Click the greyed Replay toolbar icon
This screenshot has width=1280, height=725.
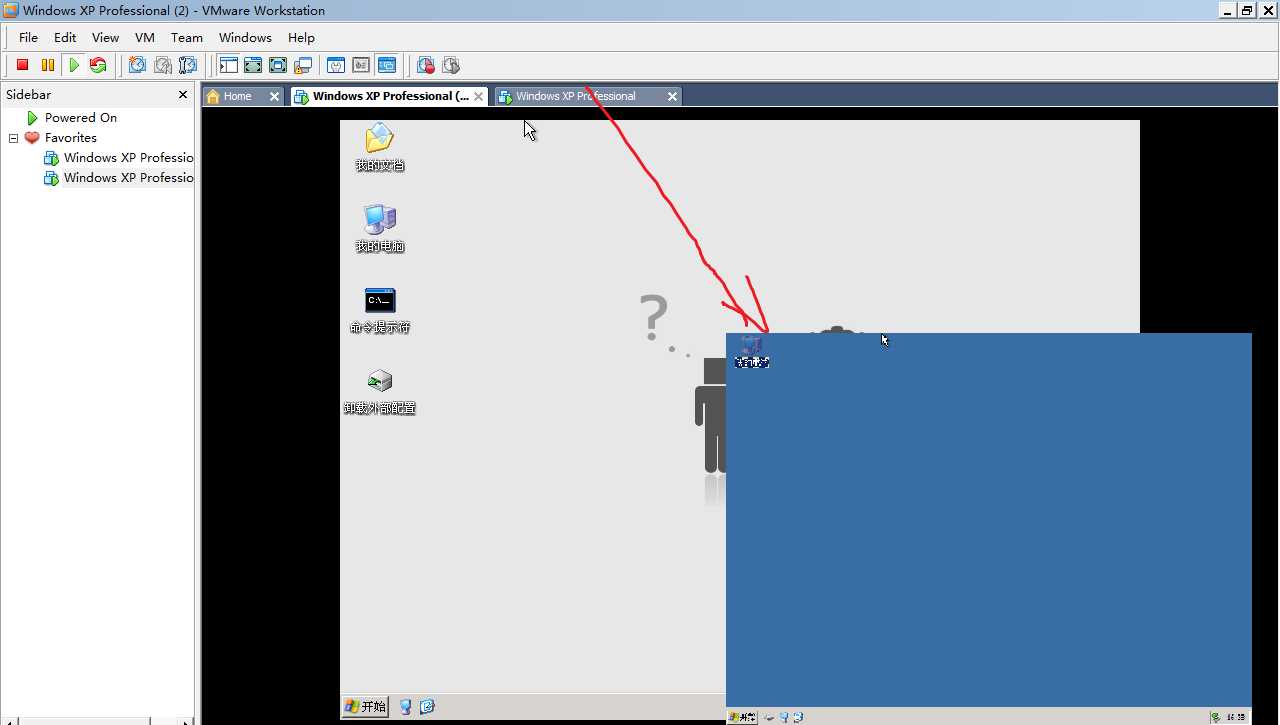(x=451, y=65)
